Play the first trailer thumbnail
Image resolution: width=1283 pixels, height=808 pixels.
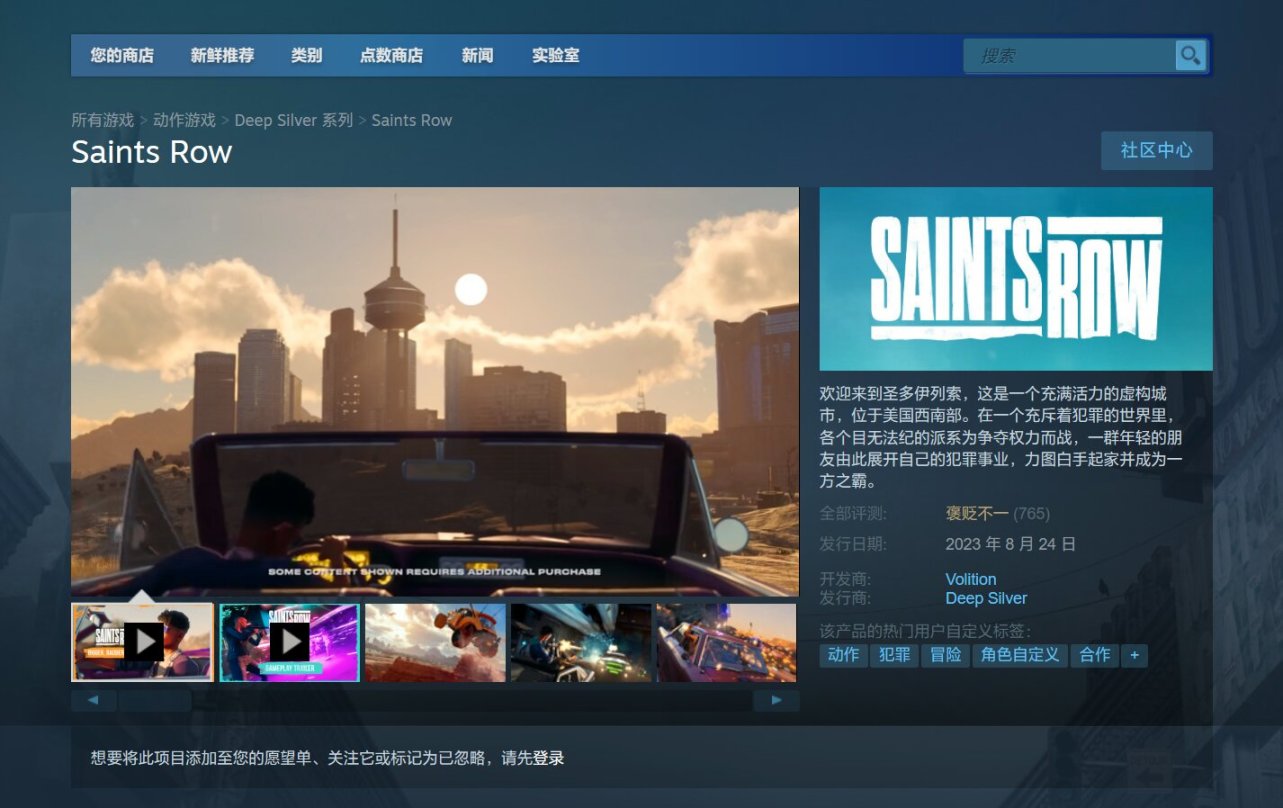point(142,642)
